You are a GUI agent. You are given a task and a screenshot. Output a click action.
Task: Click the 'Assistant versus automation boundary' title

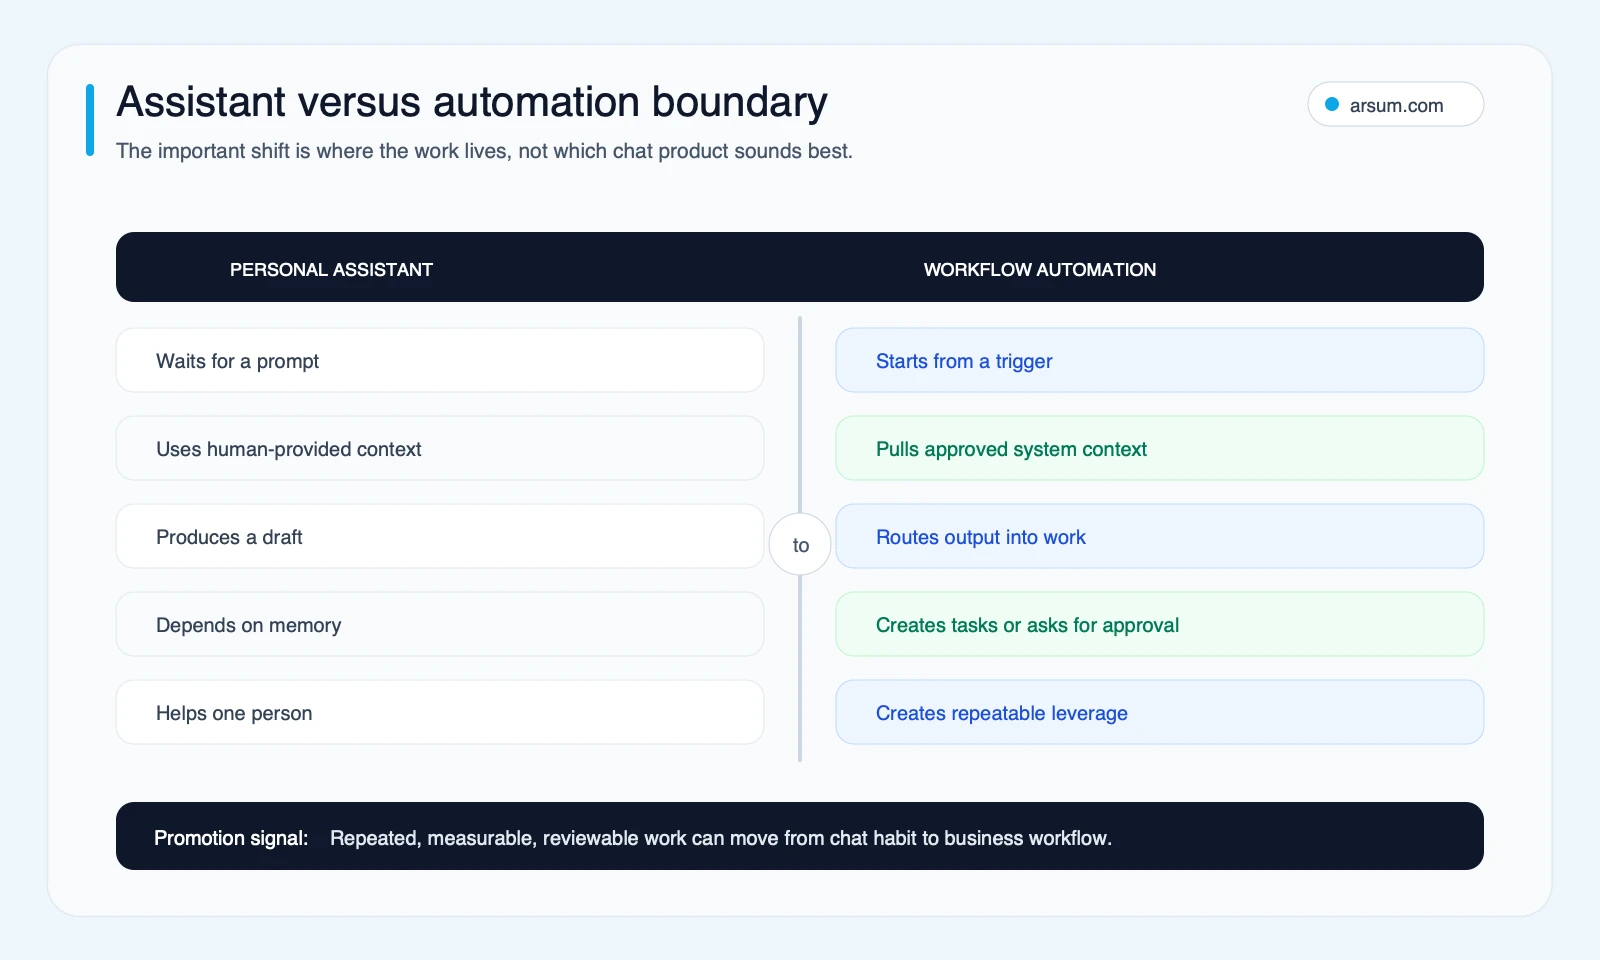(472, 102)
